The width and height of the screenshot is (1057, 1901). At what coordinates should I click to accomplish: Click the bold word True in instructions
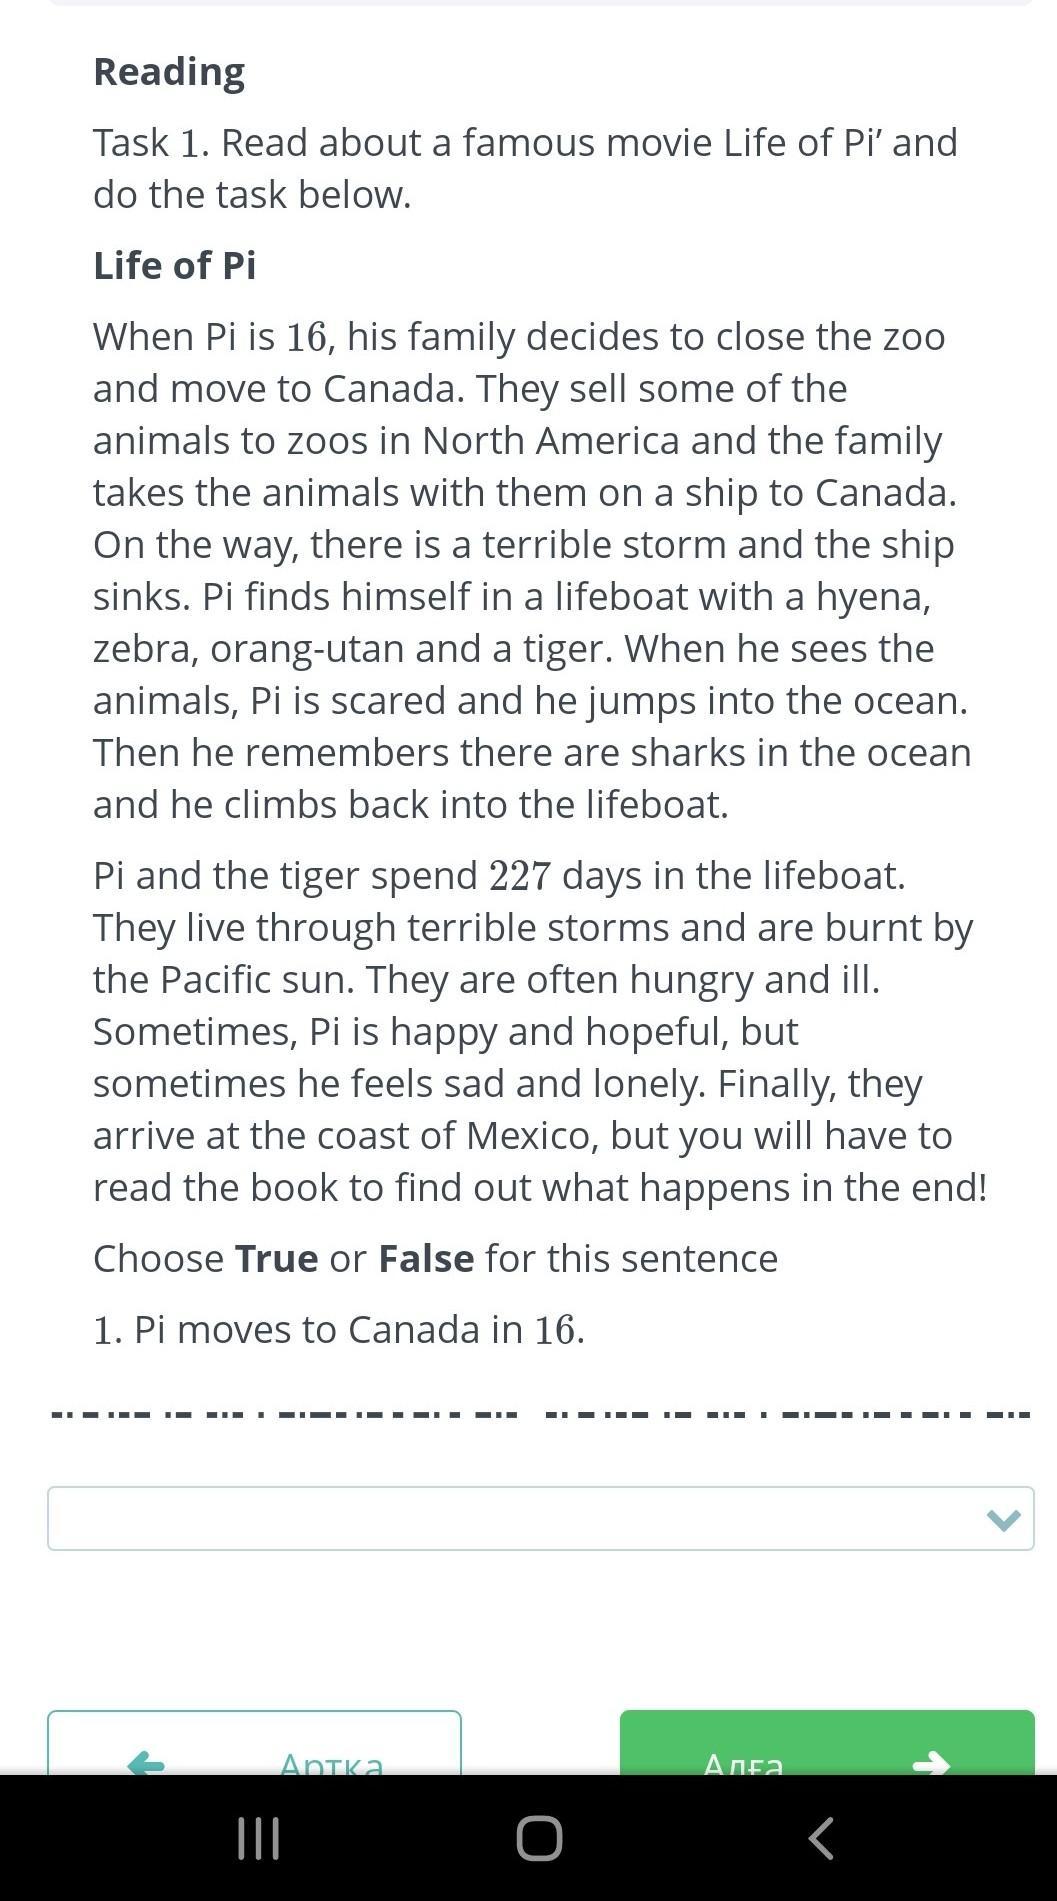276,1258
